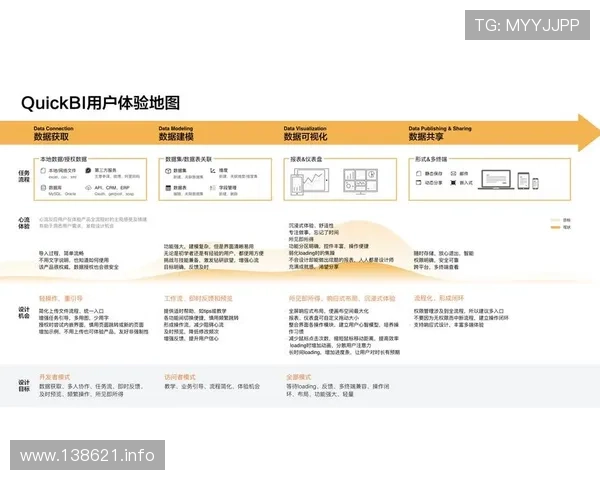This screenshot has height=480, width=600.
Task: Click the static save file icon
Action: (x=419, y=173)
